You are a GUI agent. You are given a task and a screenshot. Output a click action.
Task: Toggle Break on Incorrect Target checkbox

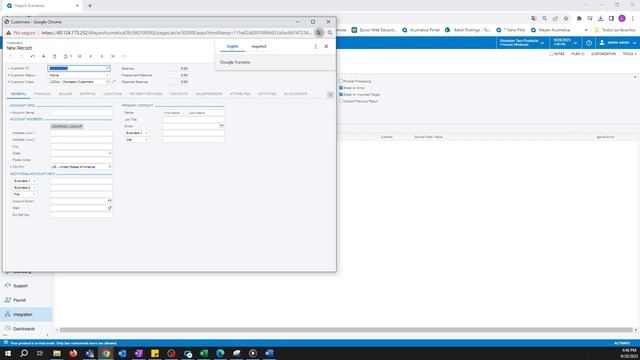coord(341,94)
